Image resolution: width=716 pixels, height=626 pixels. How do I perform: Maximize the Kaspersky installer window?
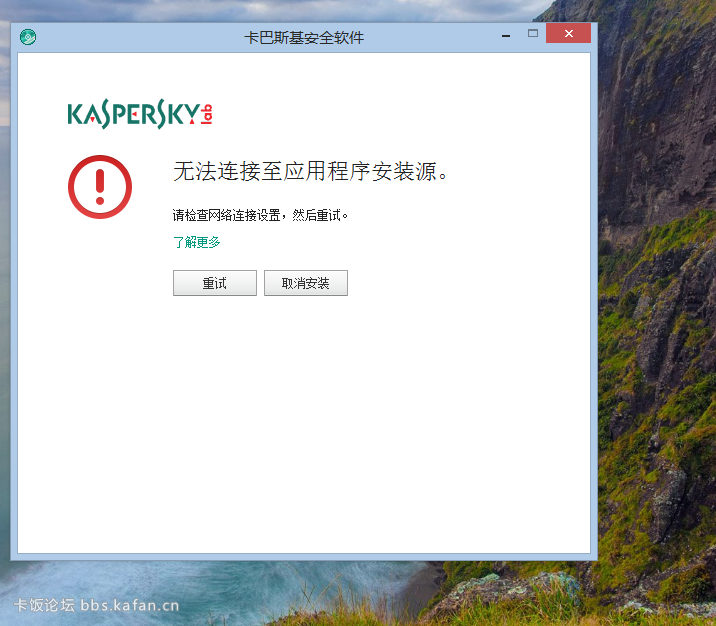532,33
